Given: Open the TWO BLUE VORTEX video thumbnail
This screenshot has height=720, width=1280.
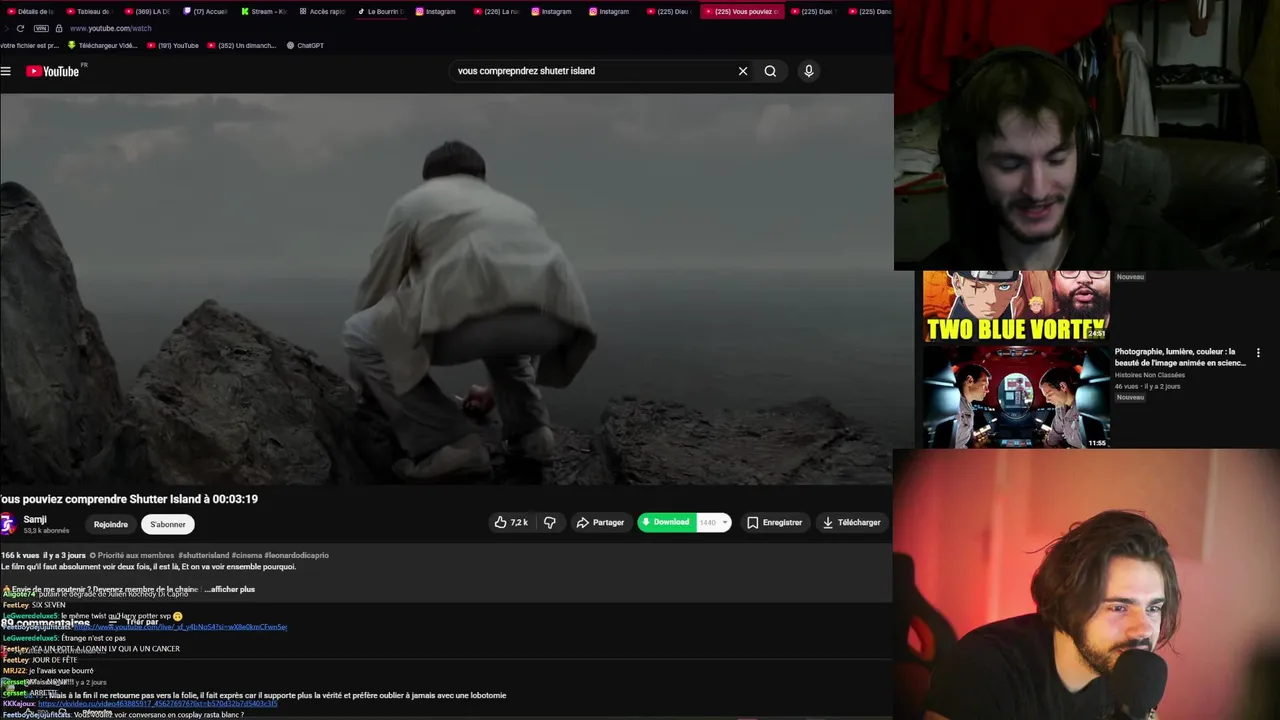Looking at the screenshot, I should tap(1016, 306).
